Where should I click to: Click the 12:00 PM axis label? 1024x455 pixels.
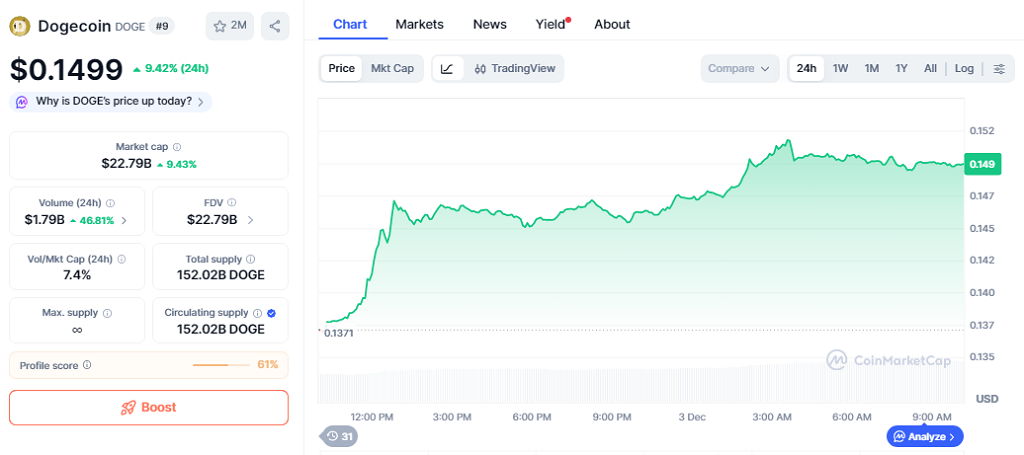click(x=372, y=417)
